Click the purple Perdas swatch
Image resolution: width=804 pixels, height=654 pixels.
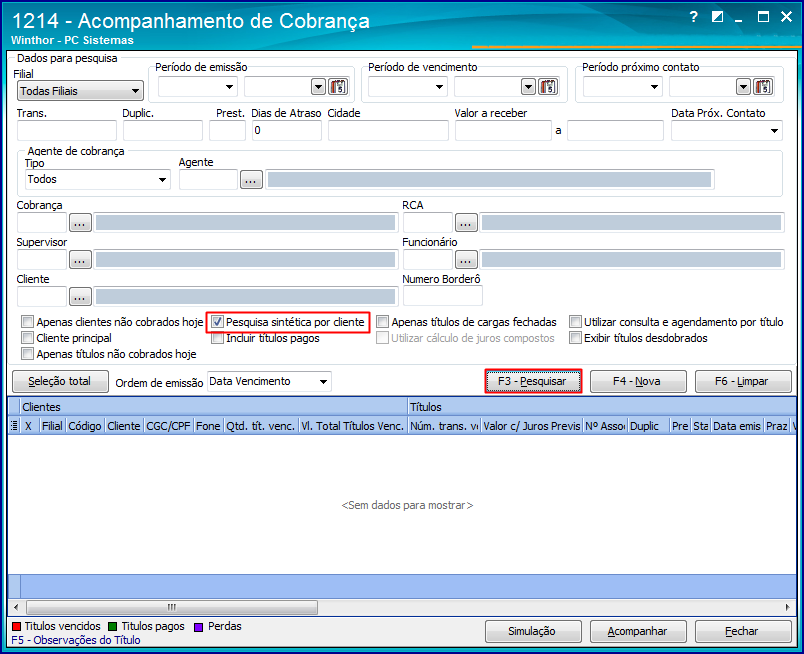point(199,627)
